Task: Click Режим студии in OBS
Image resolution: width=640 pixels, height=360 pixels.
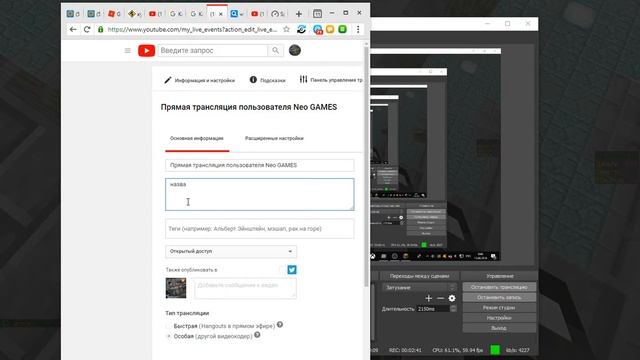Action: click(499, 308)
